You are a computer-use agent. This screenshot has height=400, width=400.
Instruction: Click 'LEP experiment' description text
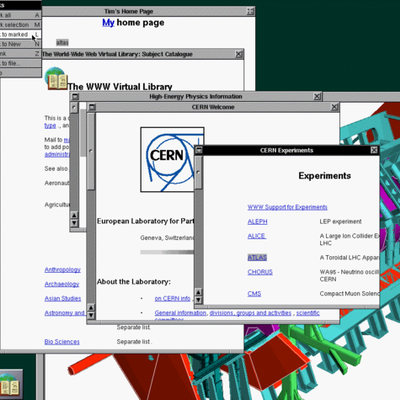pos(341,222)
